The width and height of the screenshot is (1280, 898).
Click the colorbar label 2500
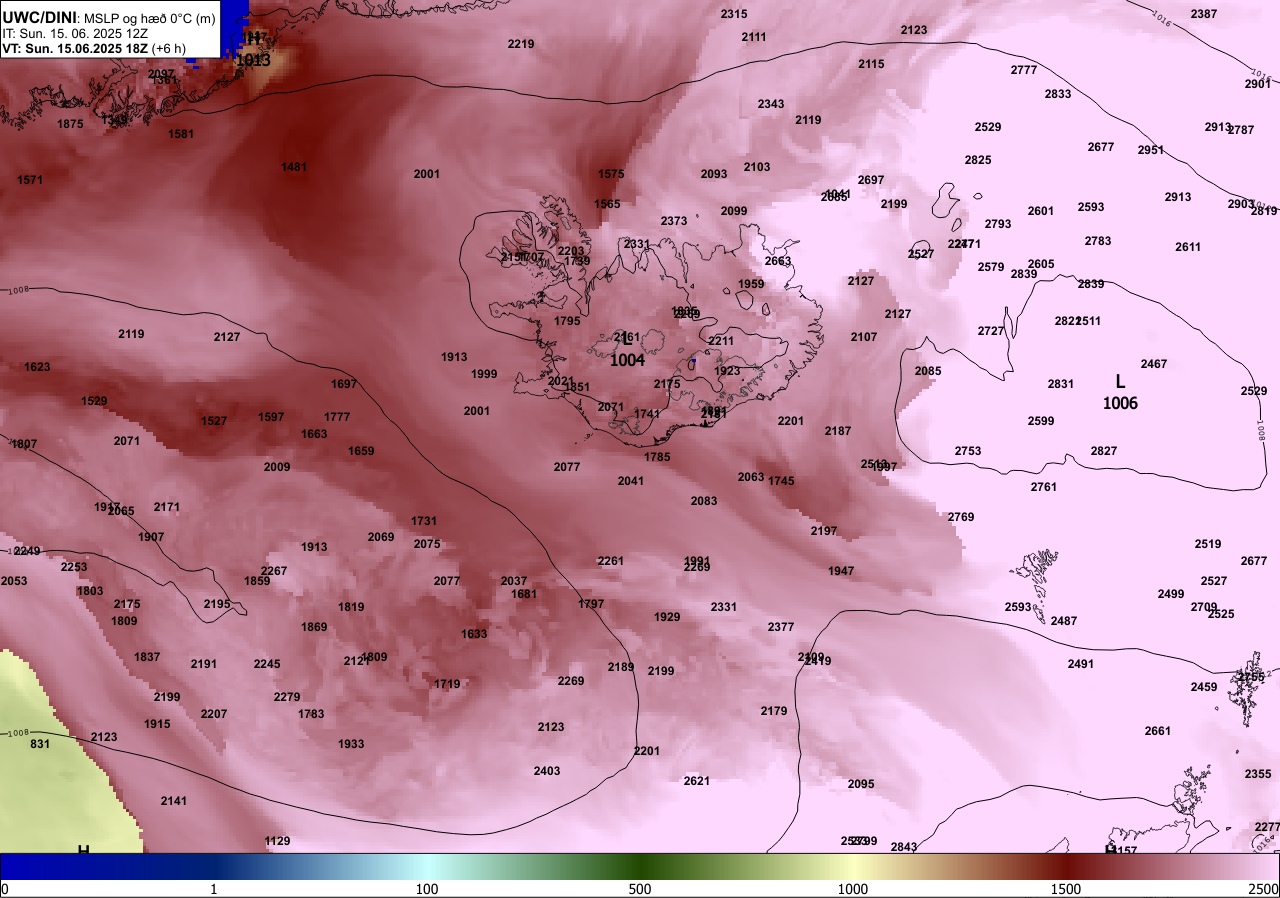[x=1264, y=889]
